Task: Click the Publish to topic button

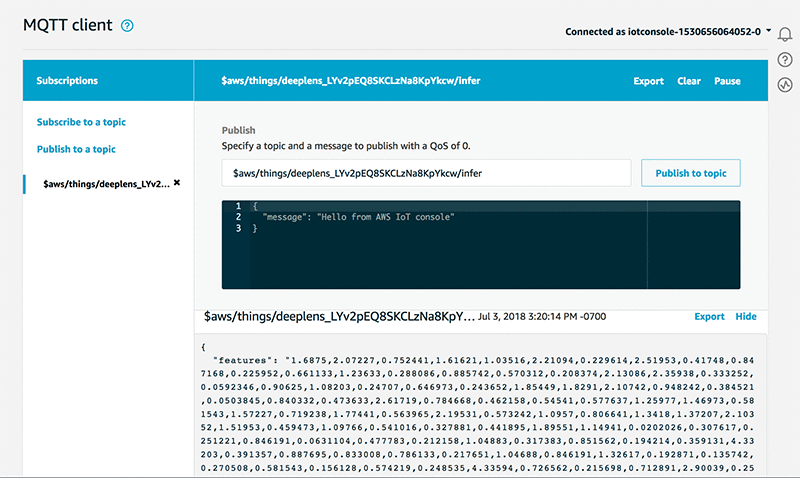Action: pos(691,173)
